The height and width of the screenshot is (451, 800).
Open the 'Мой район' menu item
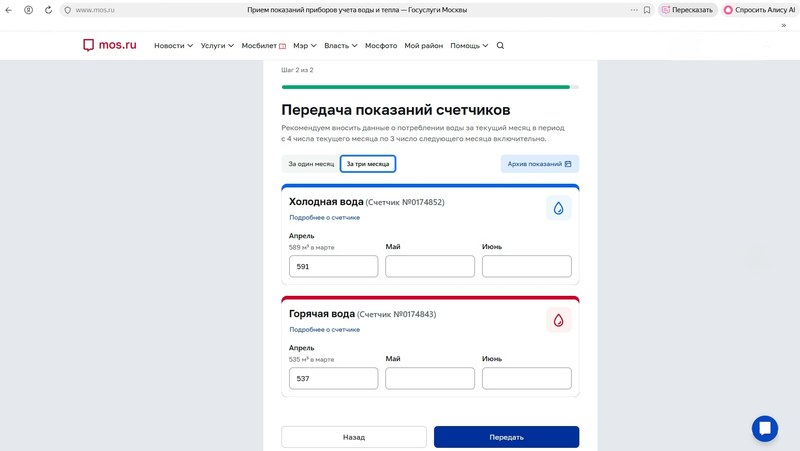423,46
